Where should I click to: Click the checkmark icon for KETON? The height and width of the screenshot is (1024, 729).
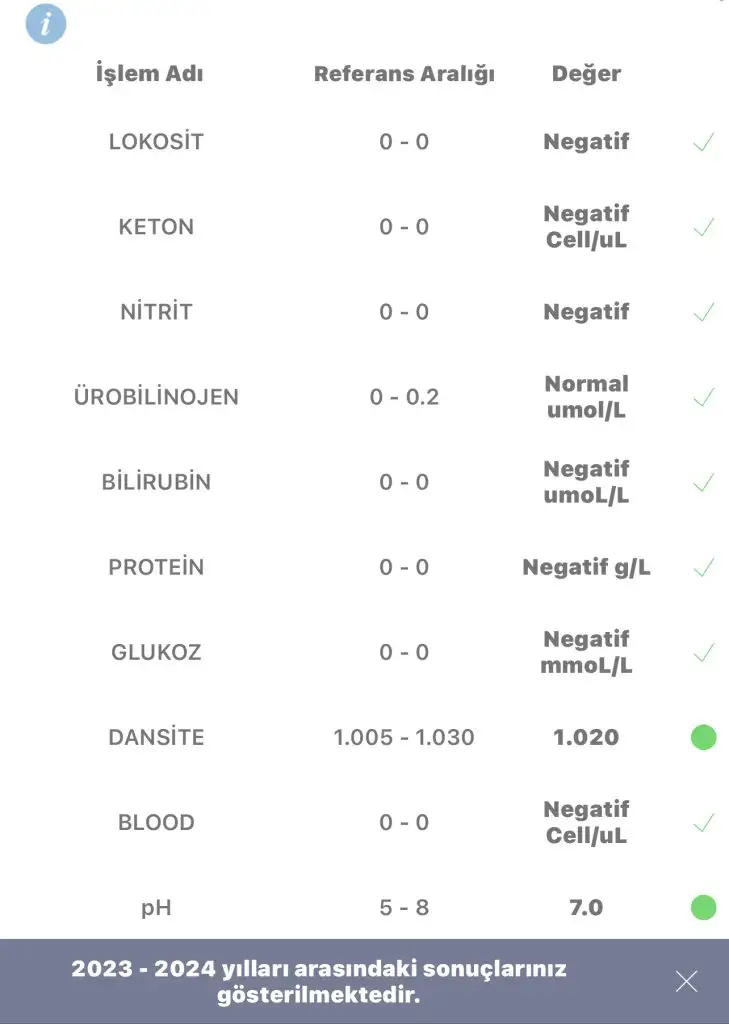[x=704, y=227]
